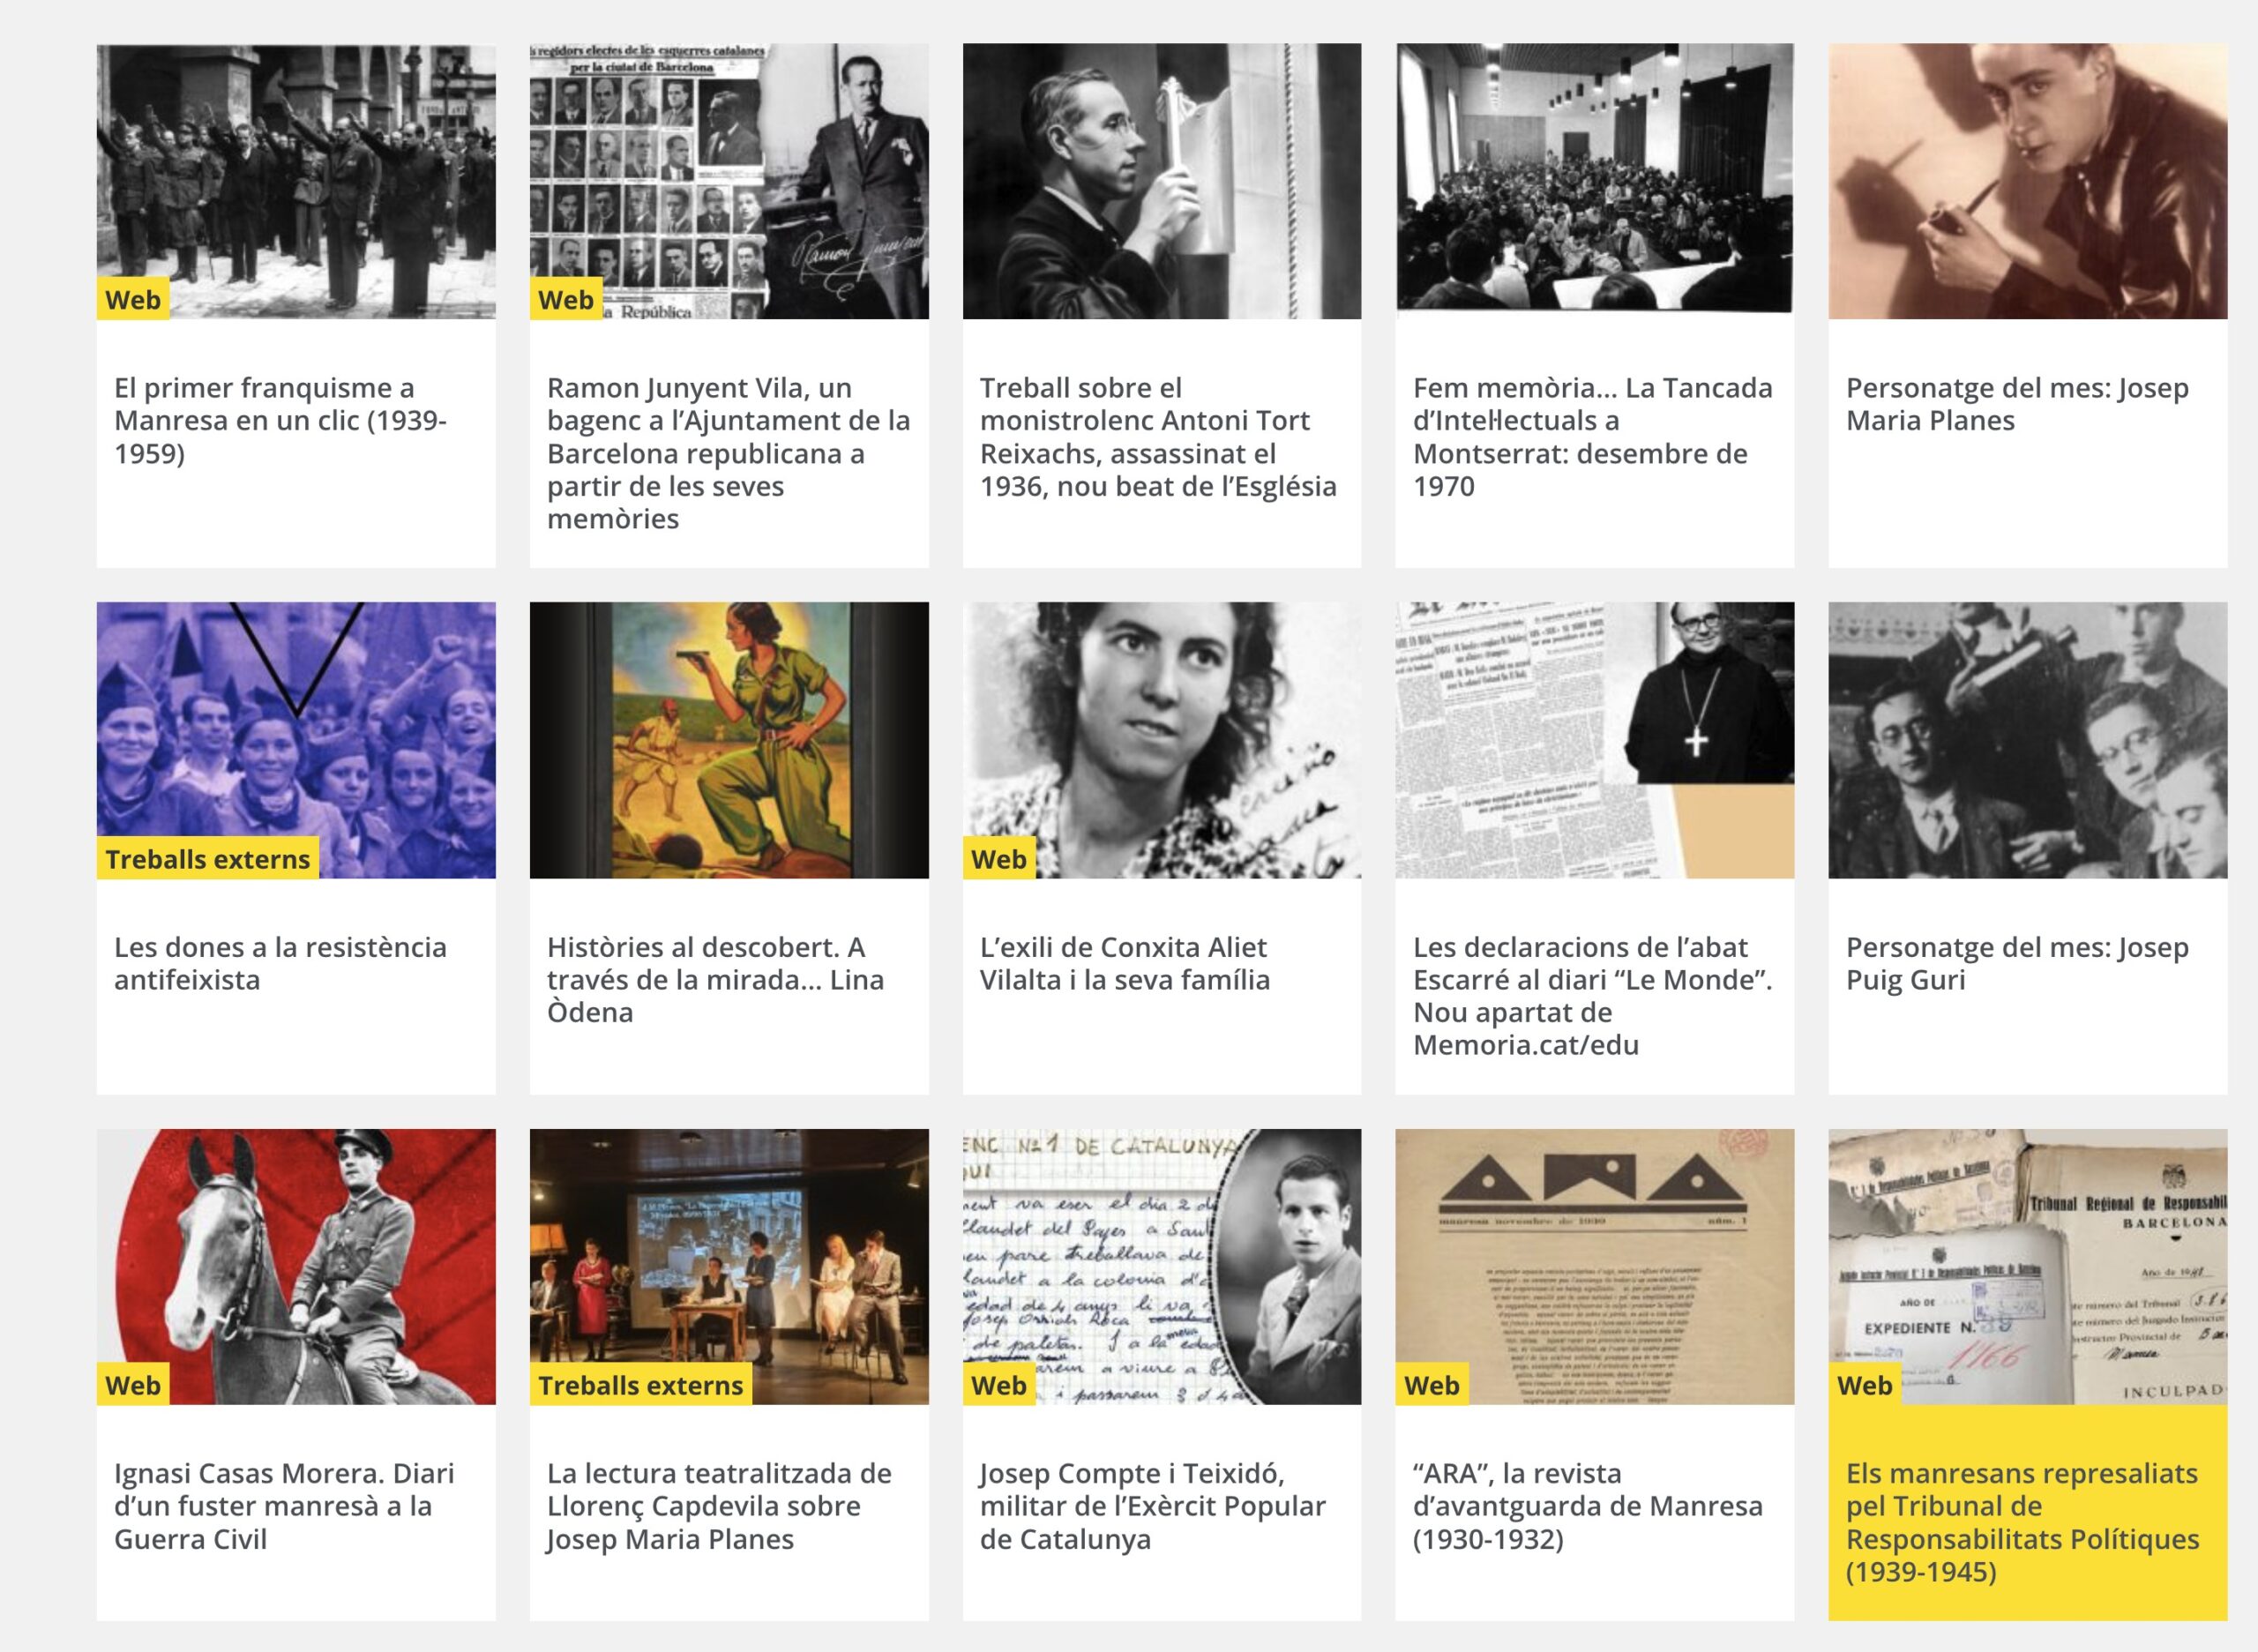Open 'L'exili de Conxita Aliet Vilalta' article

click(1124, 963)
